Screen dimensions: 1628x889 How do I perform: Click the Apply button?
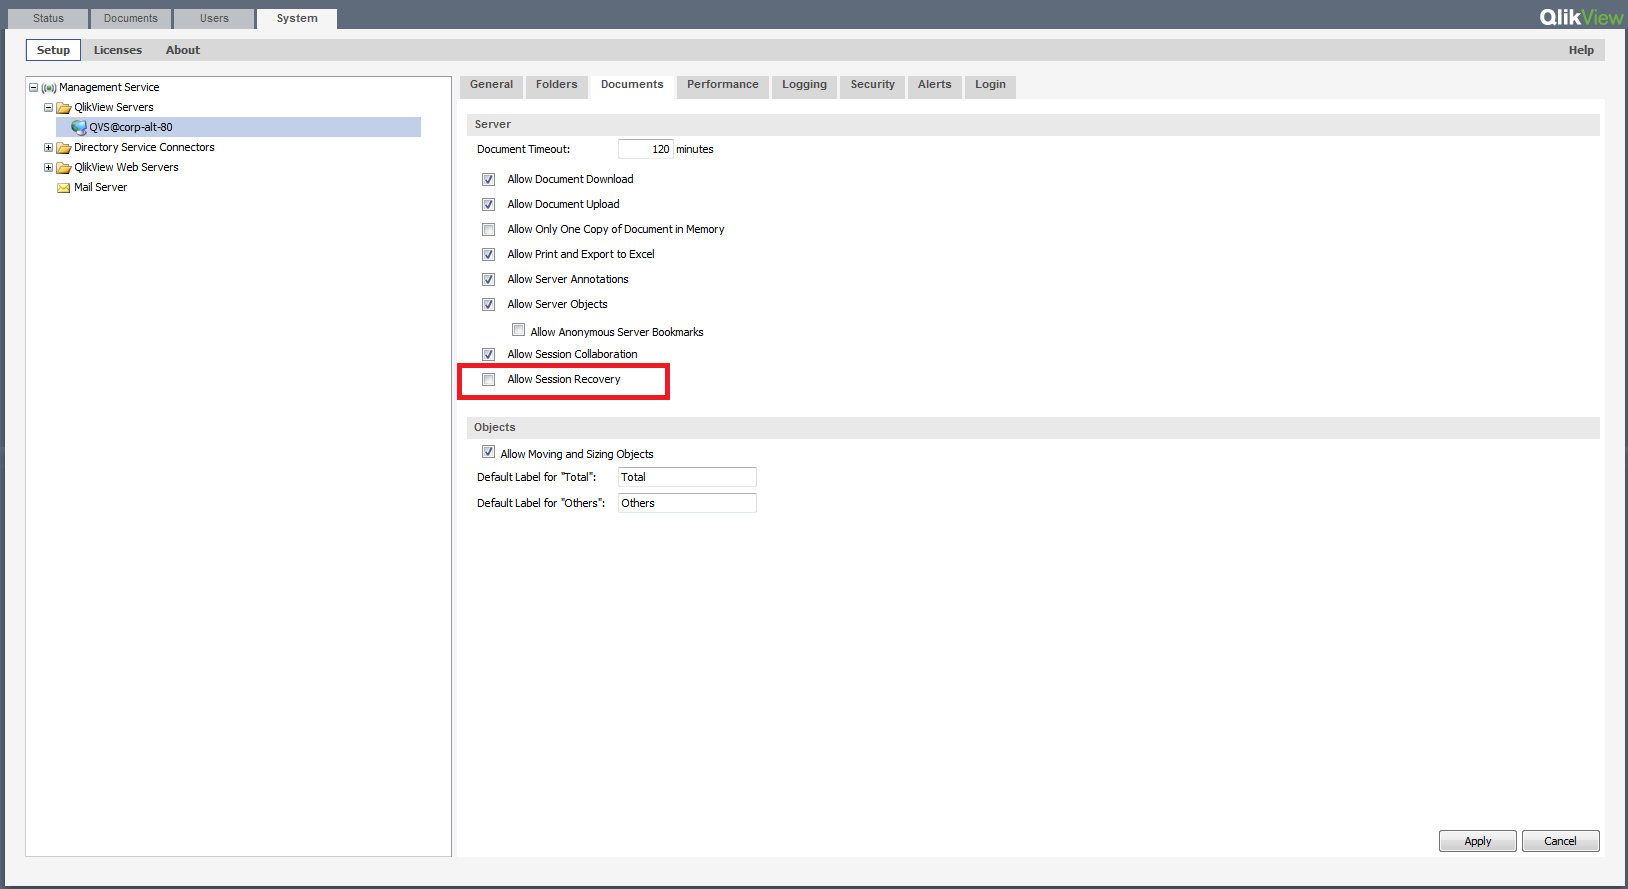click(x=1478, y=841)
